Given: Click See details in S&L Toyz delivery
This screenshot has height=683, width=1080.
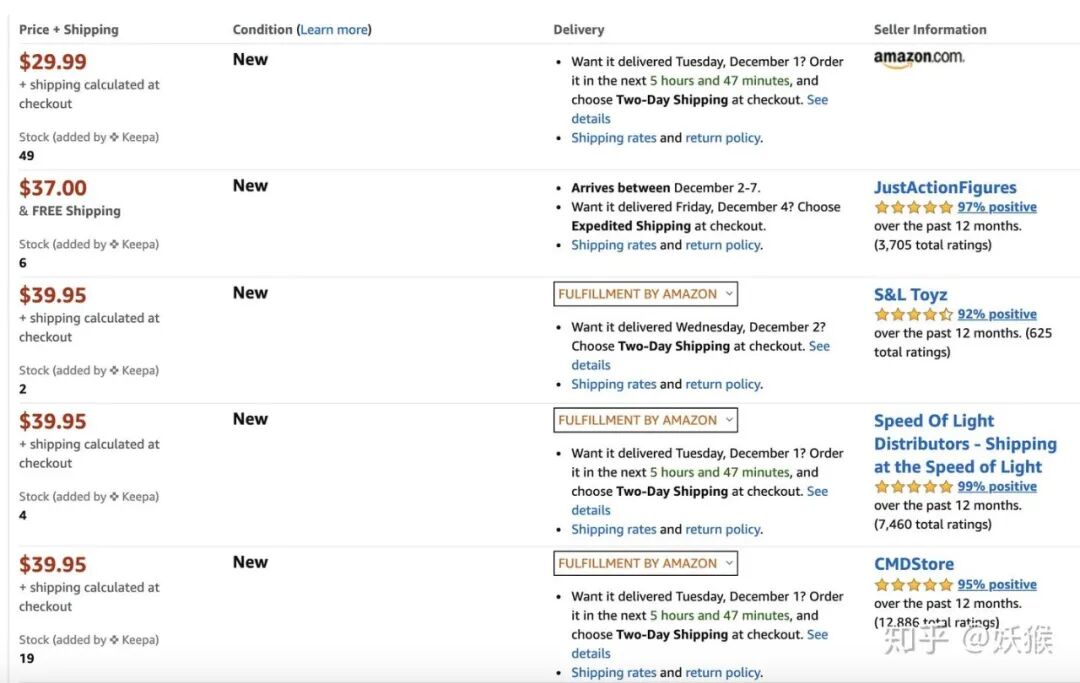Looking at the screenshot, I should coord(700,355).
